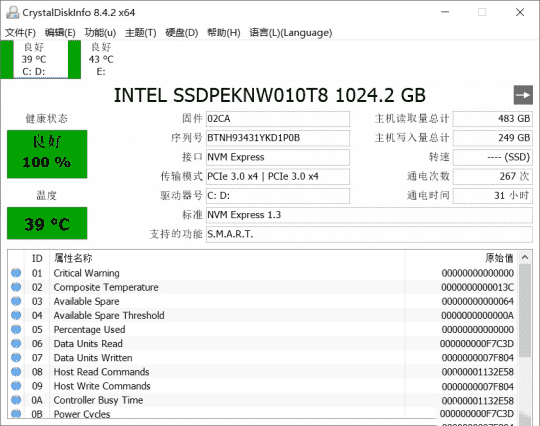Select the Data Units Read attribute name

88,344
